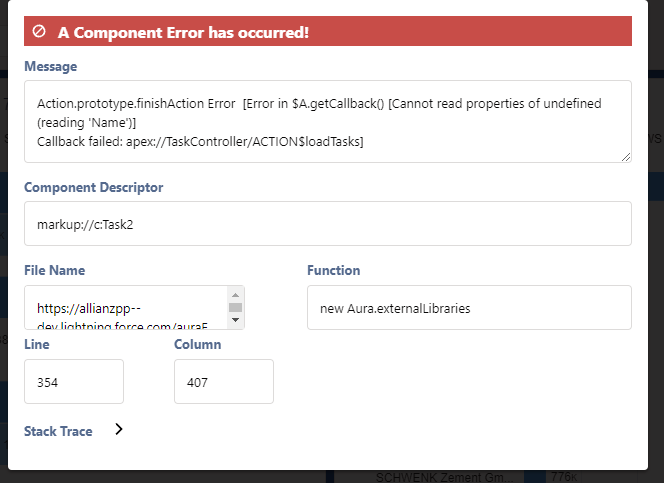
Task: Expand the Stack Trace chevron
Action: pos(118,430)
